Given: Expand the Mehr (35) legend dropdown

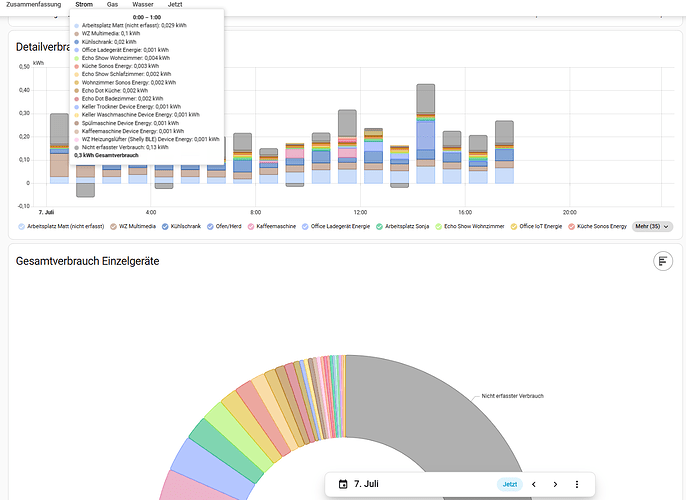Looking at the screenshot, I should (652, 226).
